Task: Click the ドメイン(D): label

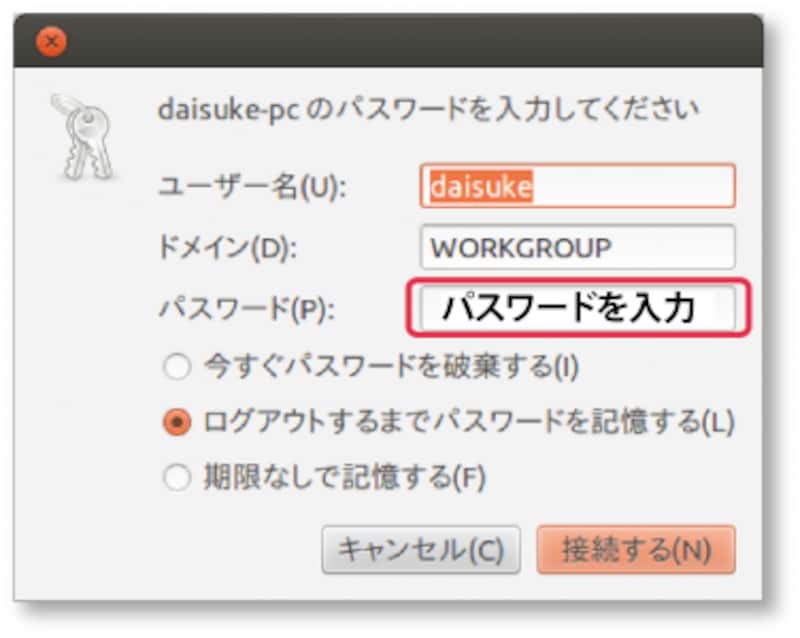Action: (228, 248)
